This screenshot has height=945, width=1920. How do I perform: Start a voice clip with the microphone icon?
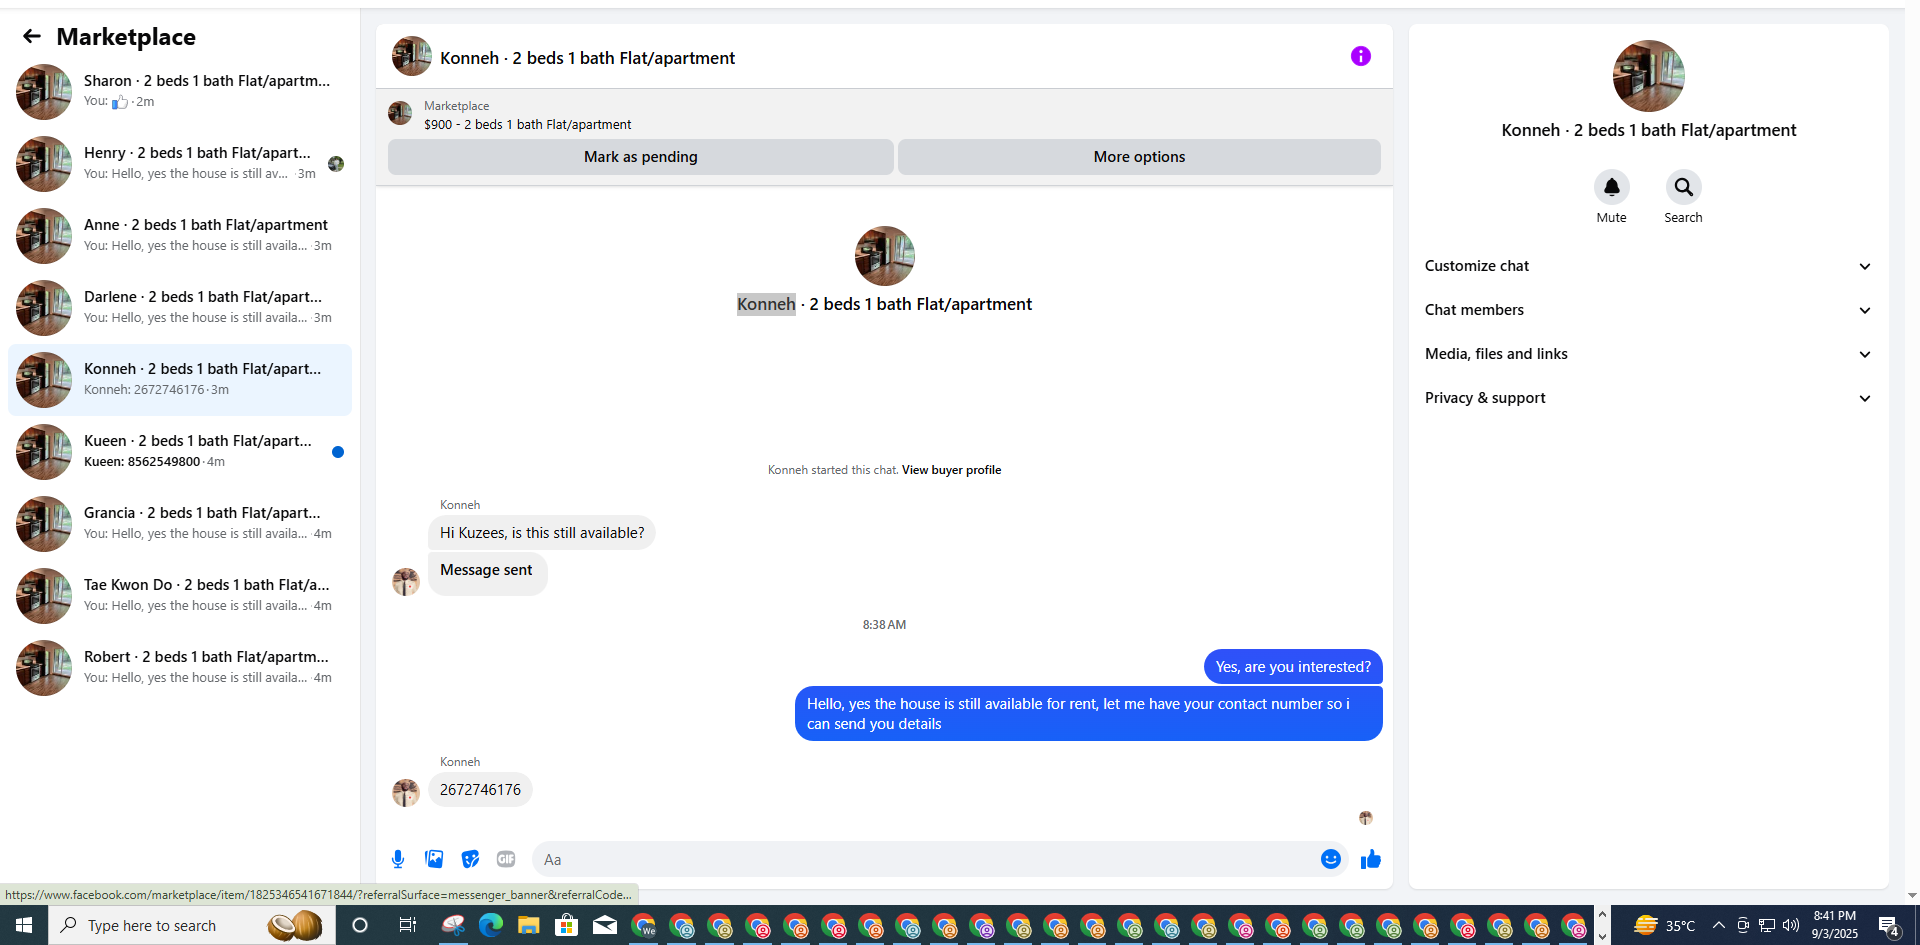pyautogui.click(x=398, y=859)
